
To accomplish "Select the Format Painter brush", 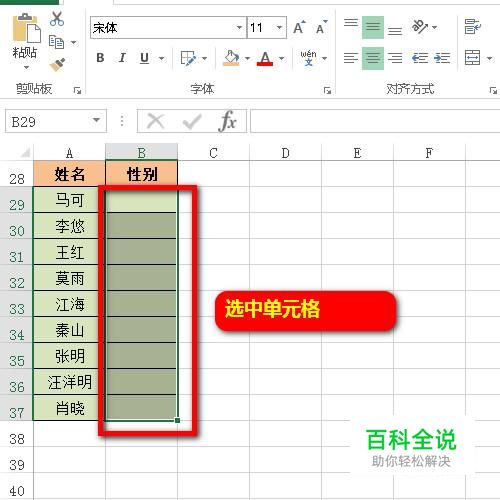I will [57, 65].
